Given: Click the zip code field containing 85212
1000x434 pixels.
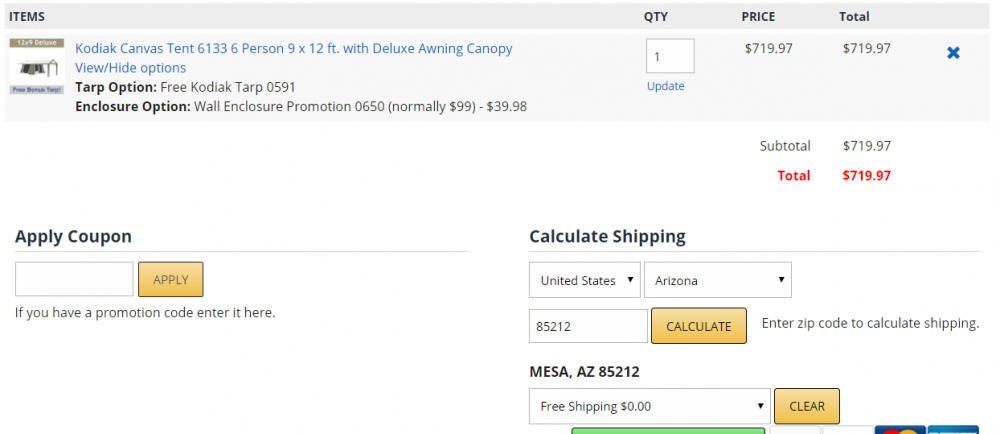Looking at the screenshot, I should click(588, 326).
